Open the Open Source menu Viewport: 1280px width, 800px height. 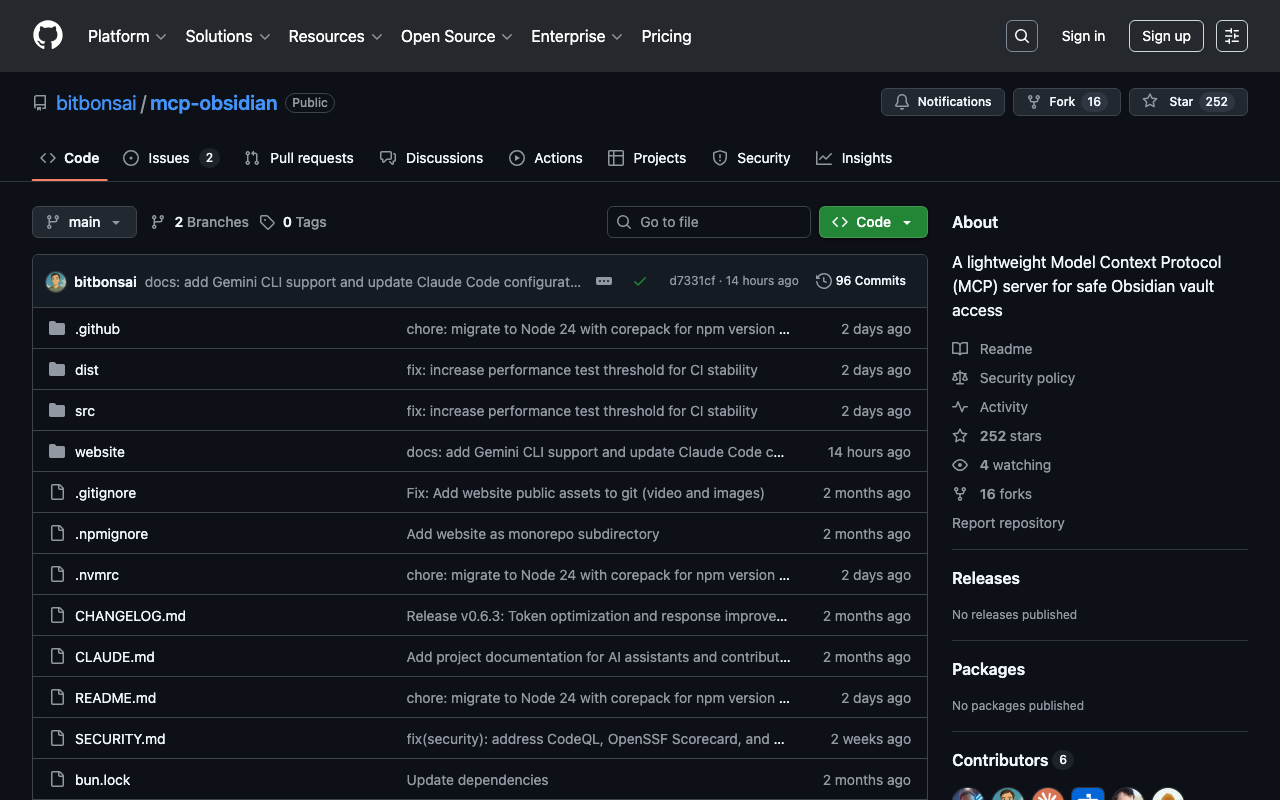pyautogui.click(x=456, y=36)
